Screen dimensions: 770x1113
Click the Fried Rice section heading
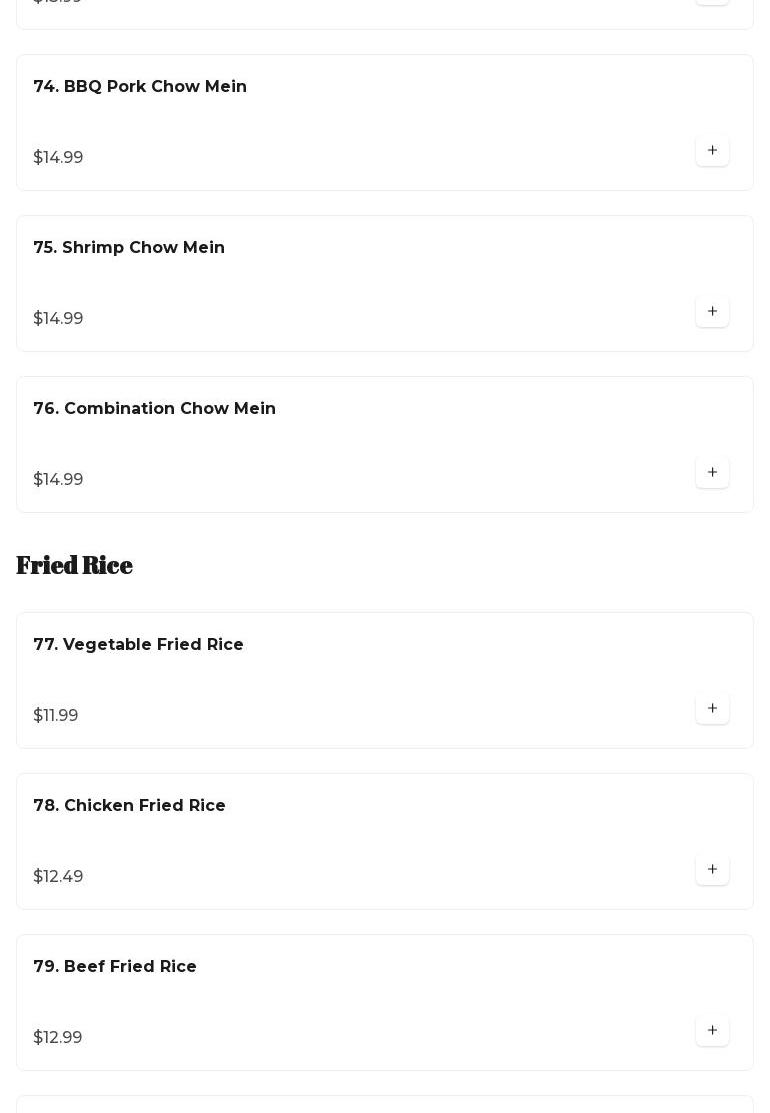coord(75,565)
